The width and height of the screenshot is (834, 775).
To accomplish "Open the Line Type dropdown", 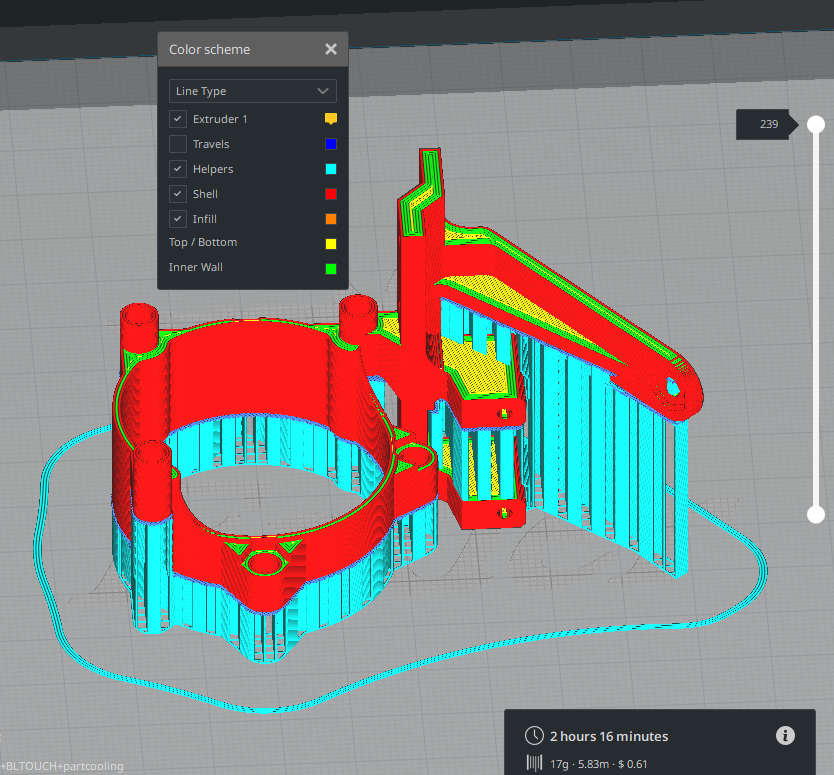I will (253, 91).
